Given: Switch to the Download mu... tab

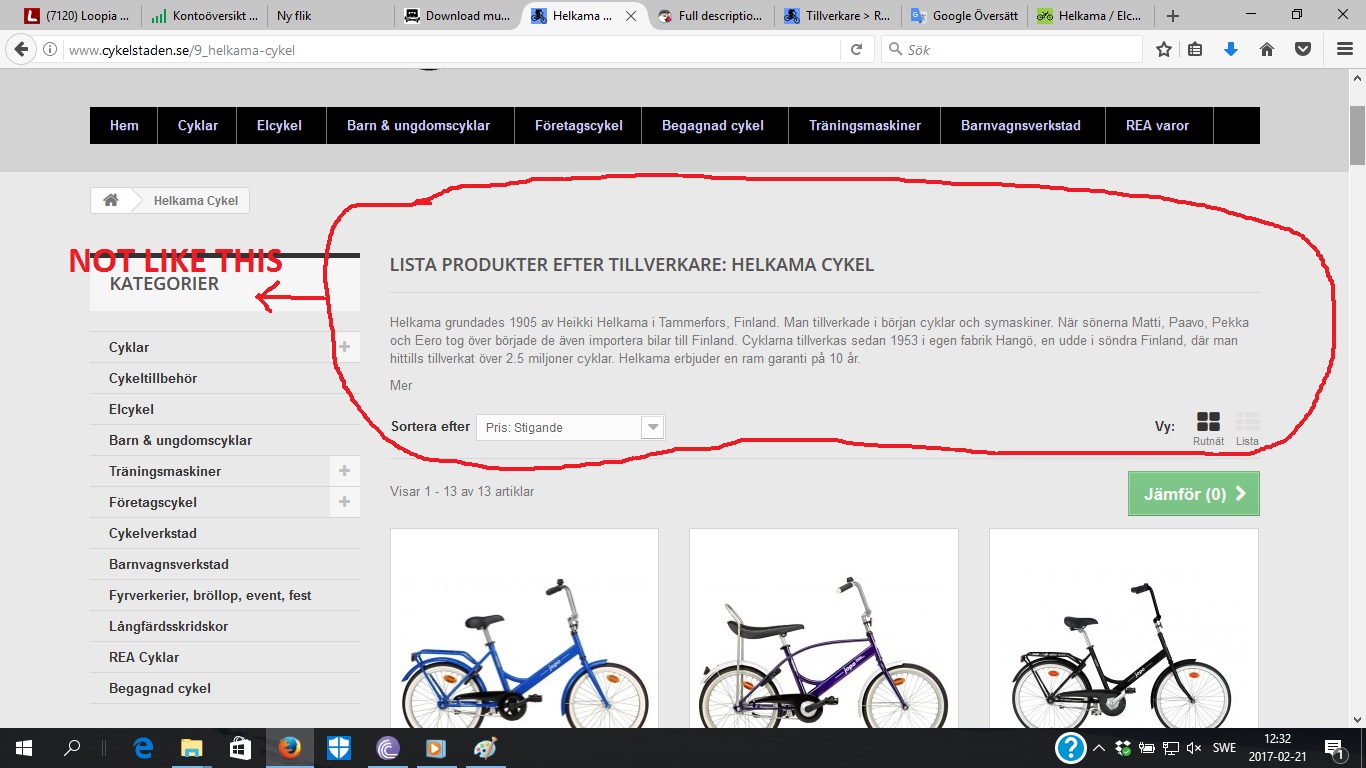Looking at the screenshot, I should [x=457, y=16].
